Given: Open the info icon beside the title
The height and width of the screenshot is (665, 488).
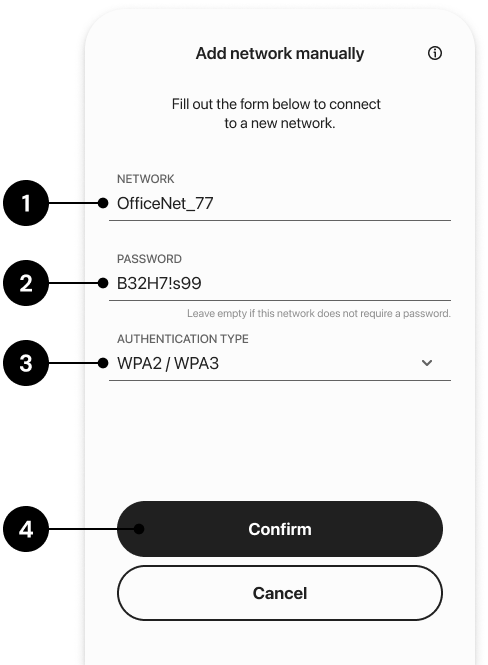Looking at the screenshot, I should 435,53.
